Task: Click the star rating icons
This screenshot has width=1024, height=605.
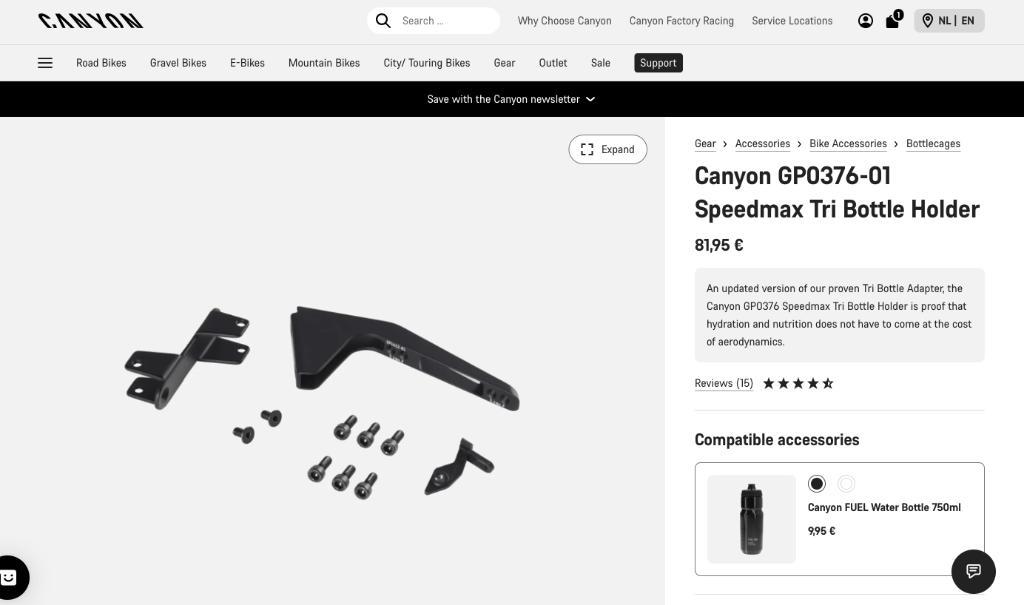Action: pos(798,383)
